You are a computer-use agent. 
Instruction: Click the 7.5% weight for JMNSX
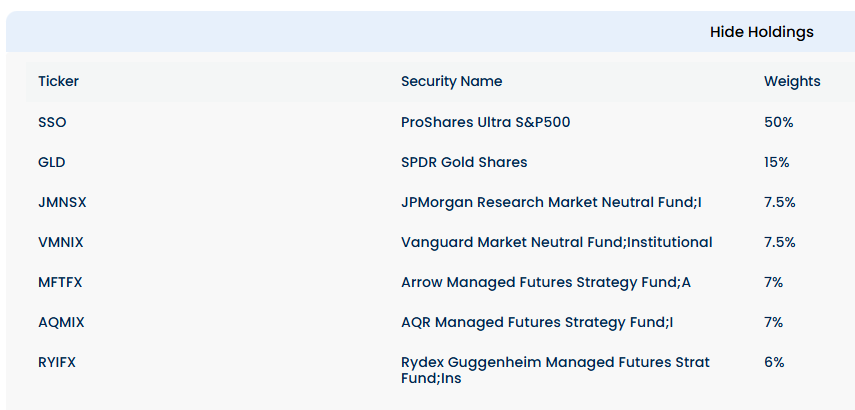[x=780, y=202]
